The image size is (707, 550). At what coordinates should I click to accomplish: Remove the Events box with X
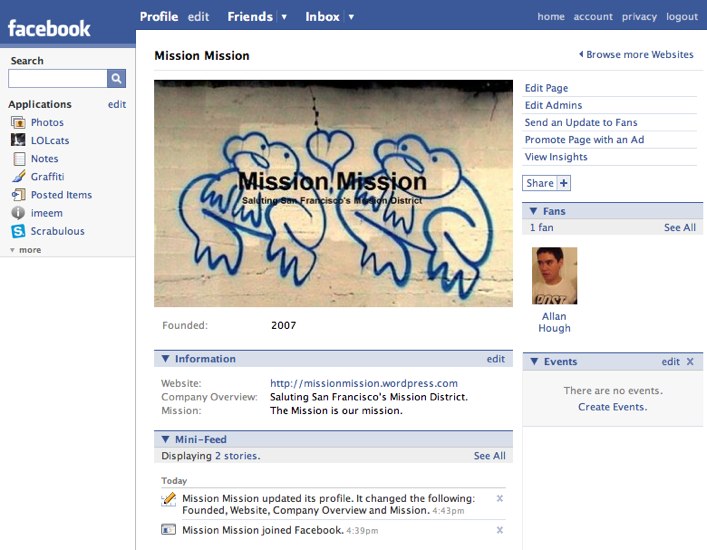pos(690,362)
